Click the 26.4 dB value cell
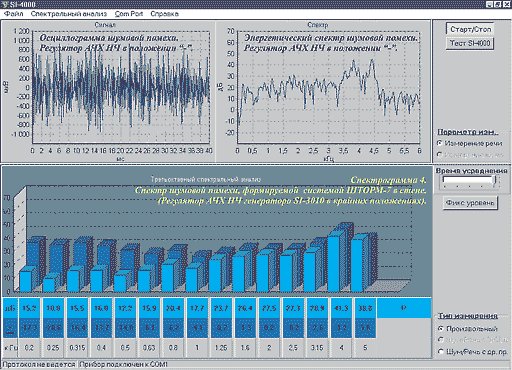The height and width of the screenshot is (370, 512). point(245,308)
